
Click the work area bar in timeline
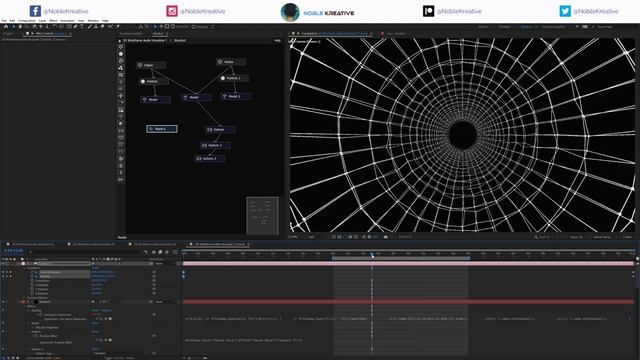(x=401, y=258)
